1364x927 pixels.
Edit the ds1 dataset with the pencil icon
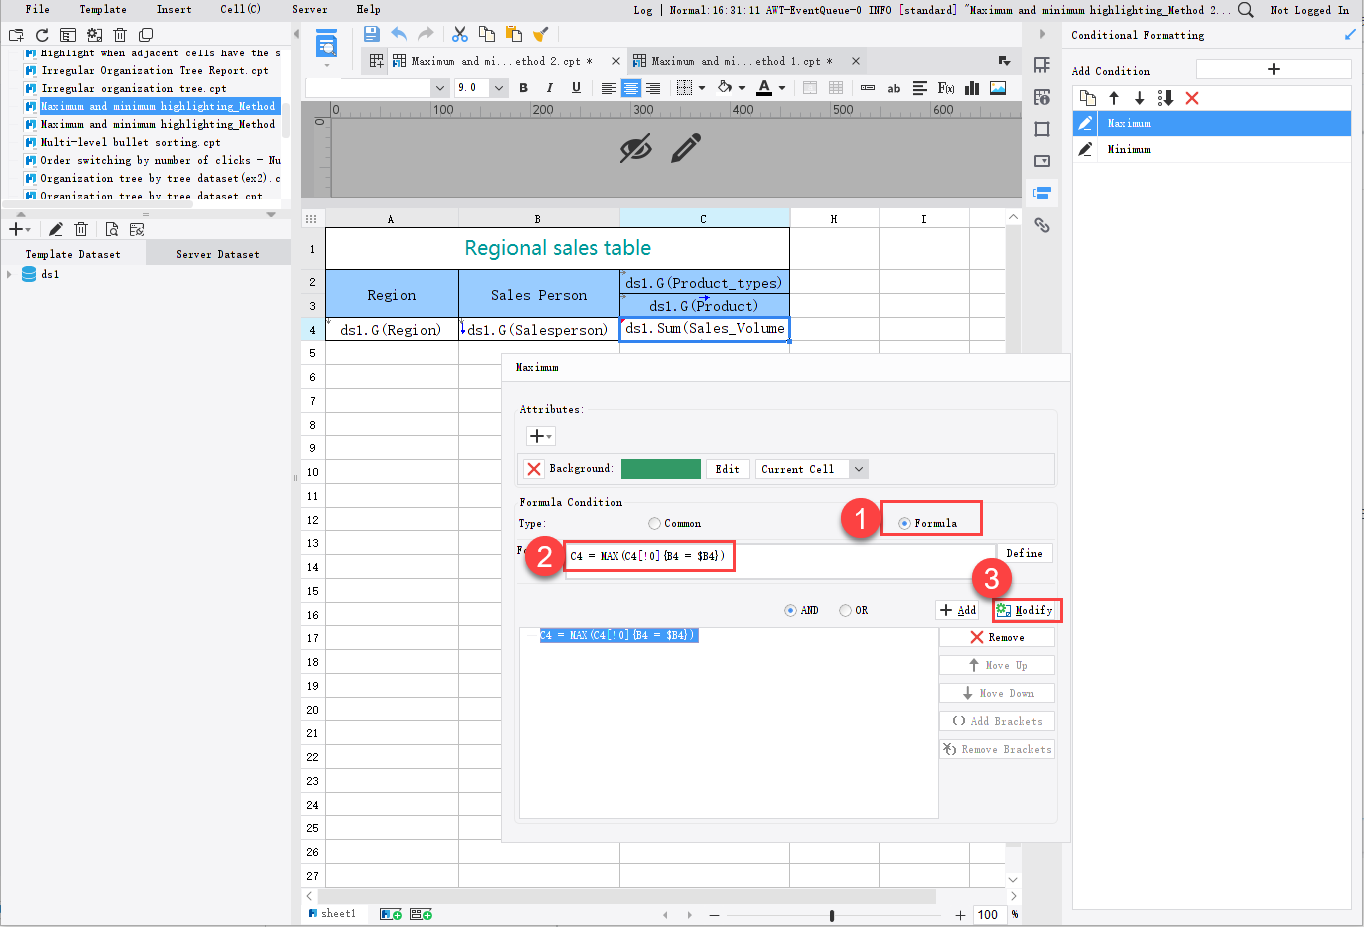coord(55,228)
